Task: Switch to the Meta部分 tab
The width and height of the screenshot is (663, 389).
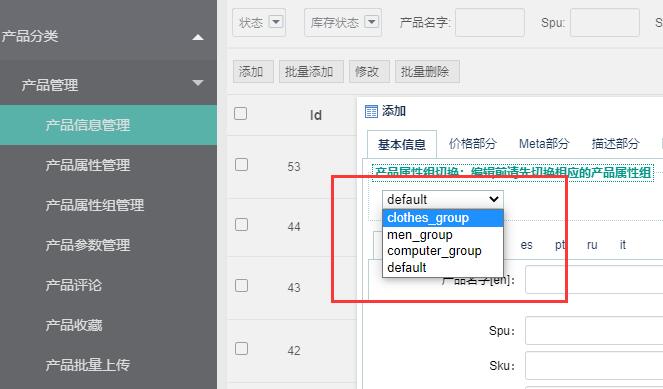Action: click(544, 144)
